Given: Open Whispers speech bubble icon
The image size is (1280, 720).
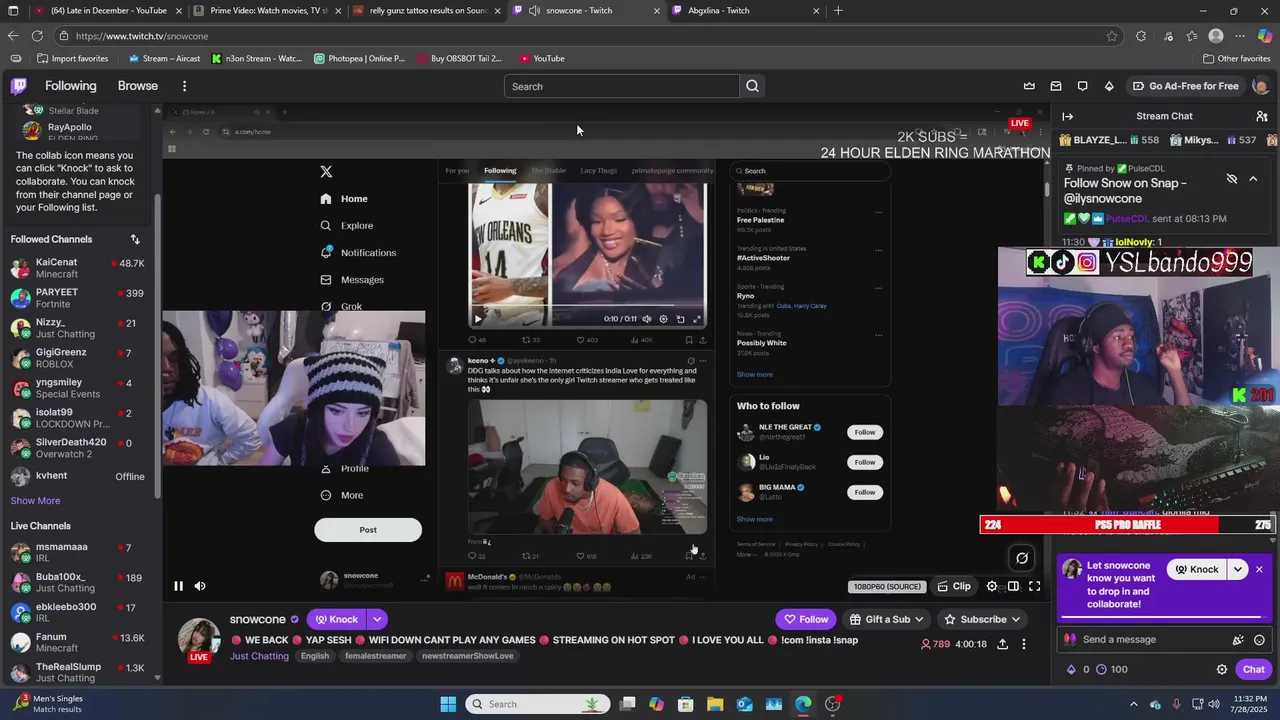Looking at the screenshot, I should tap(1082, 86).
